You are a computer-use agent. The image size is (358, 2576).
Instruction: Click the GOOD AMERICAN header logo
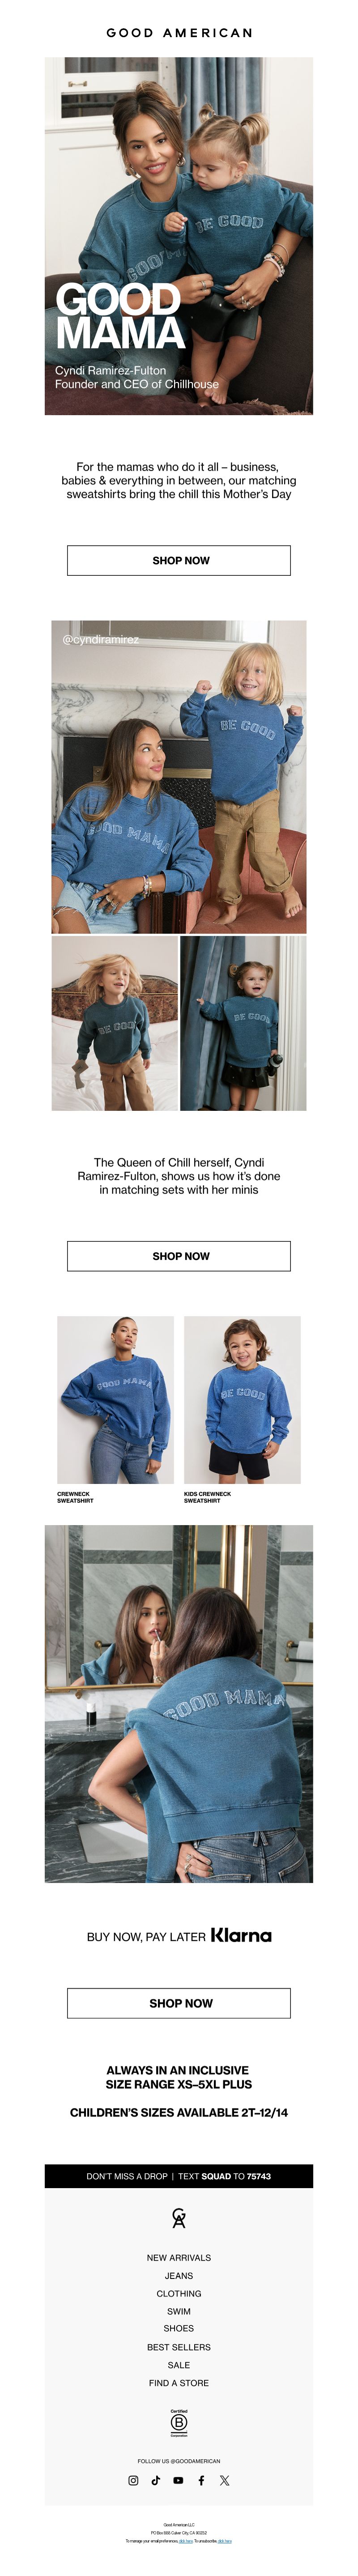(179, 32)
